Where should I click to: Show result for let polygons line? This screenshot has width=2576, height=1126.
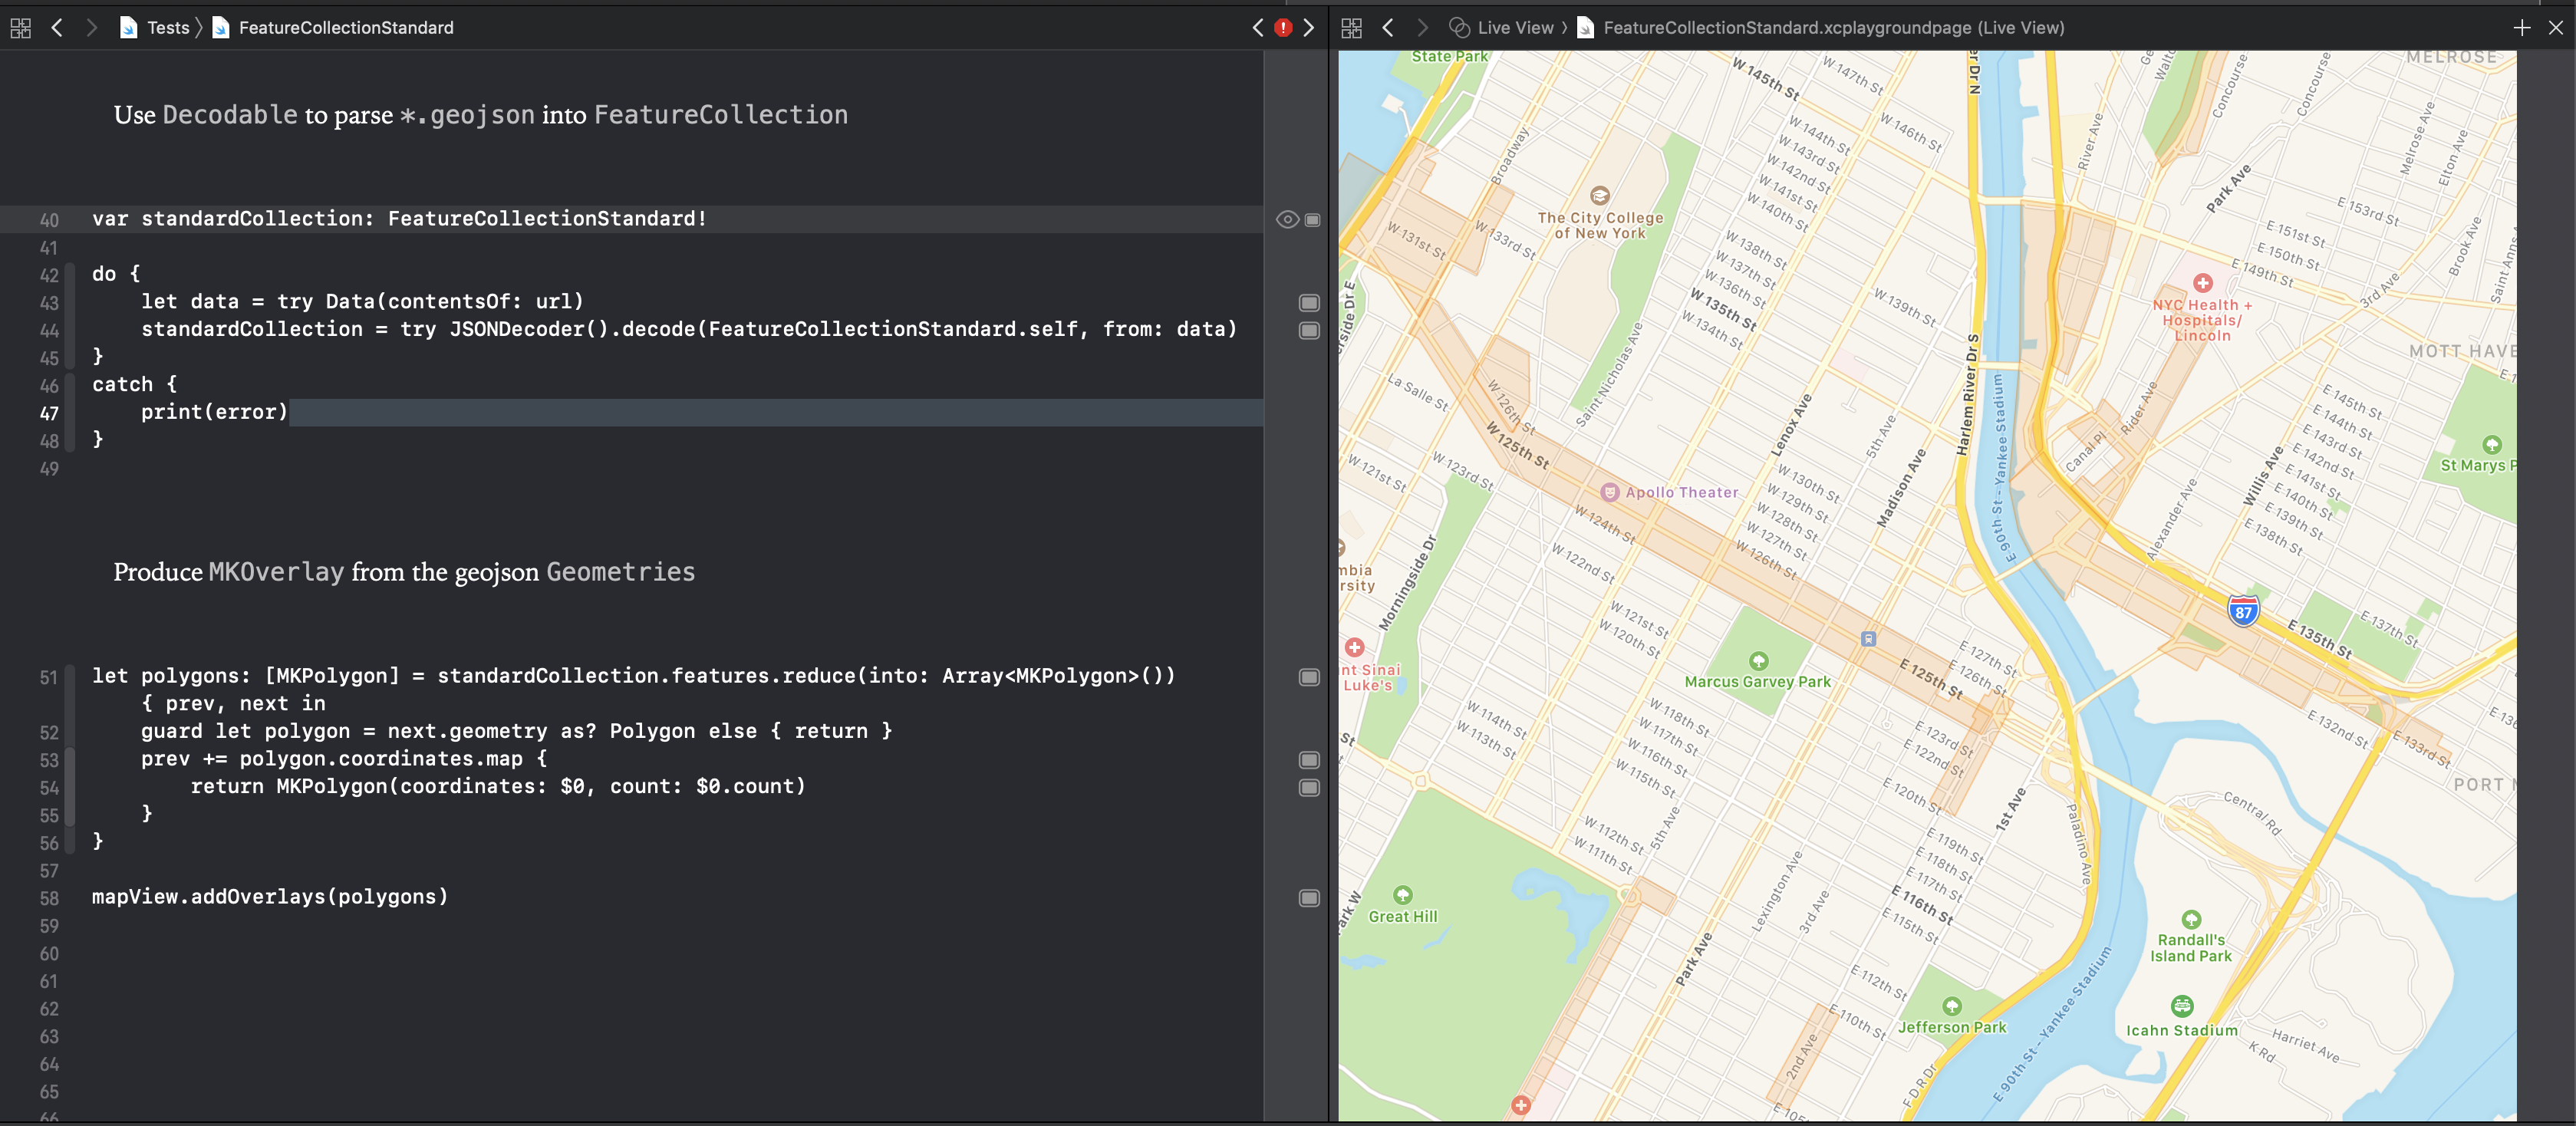pos(1309,677)
